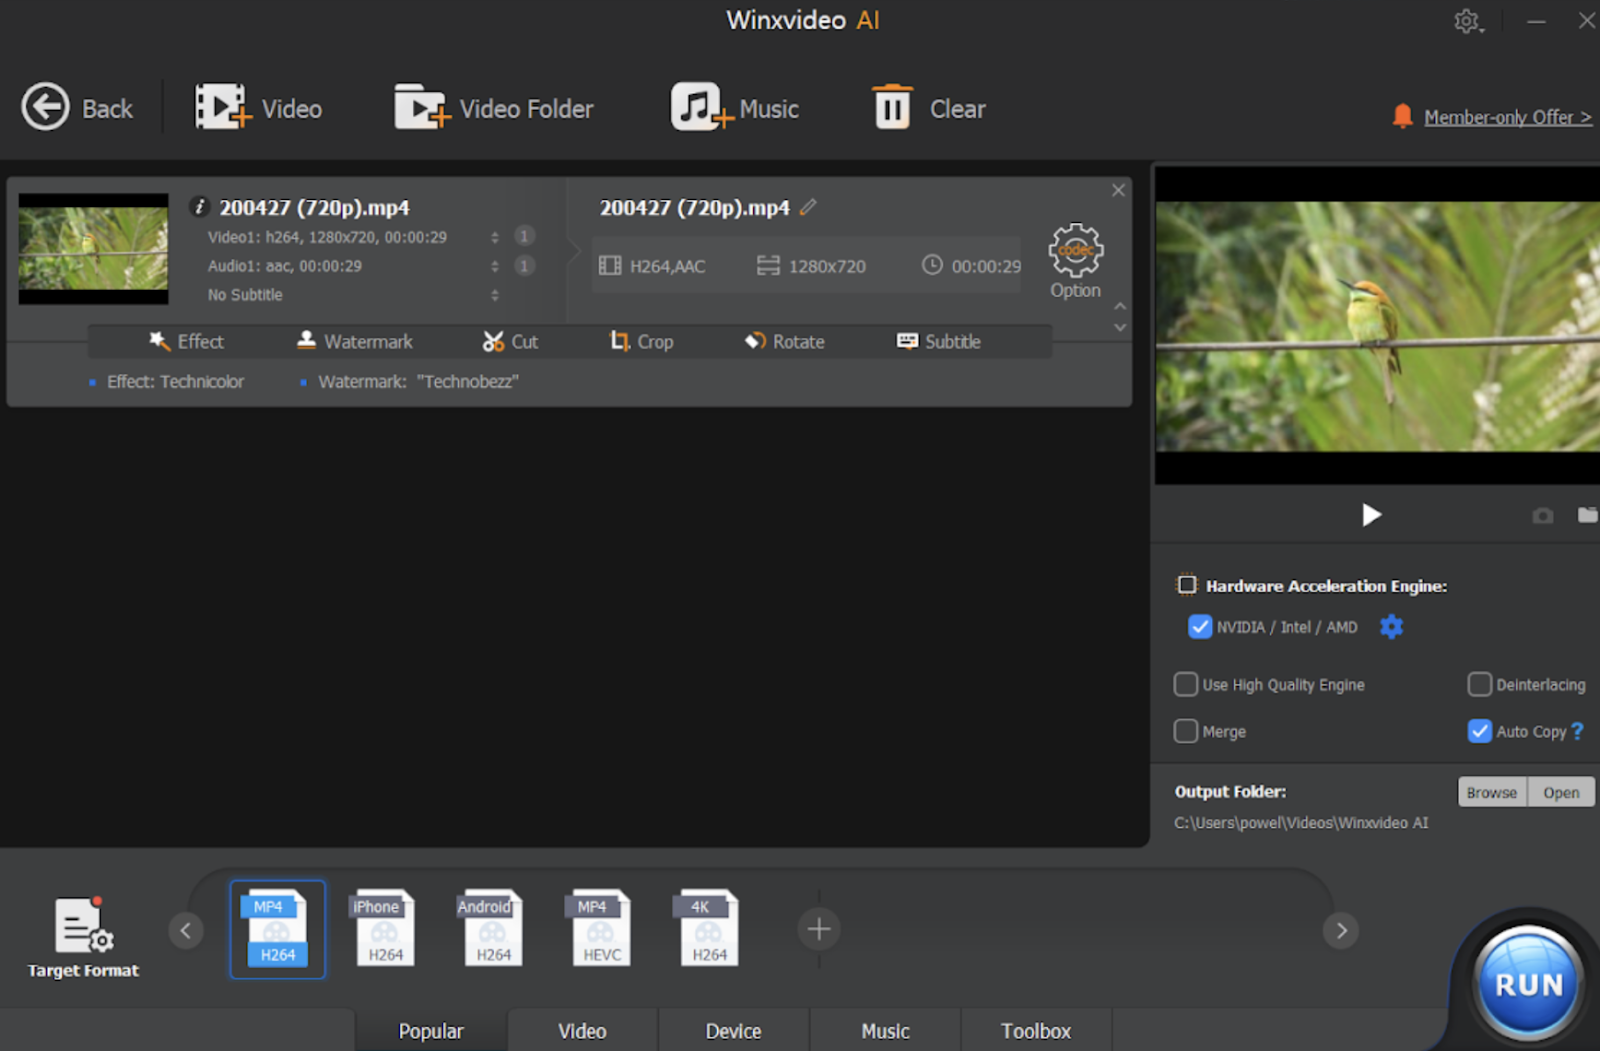
Task: Select the iPhone H264 format preset
Action: point(385,929)
